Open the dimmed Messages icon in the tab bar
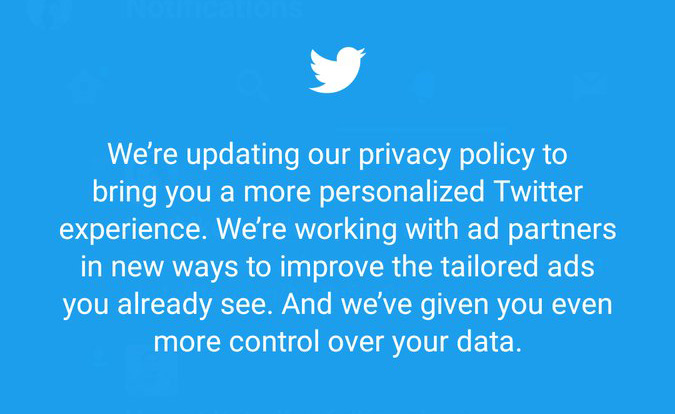This screenshot has height=414, width=675. [590, 87]
